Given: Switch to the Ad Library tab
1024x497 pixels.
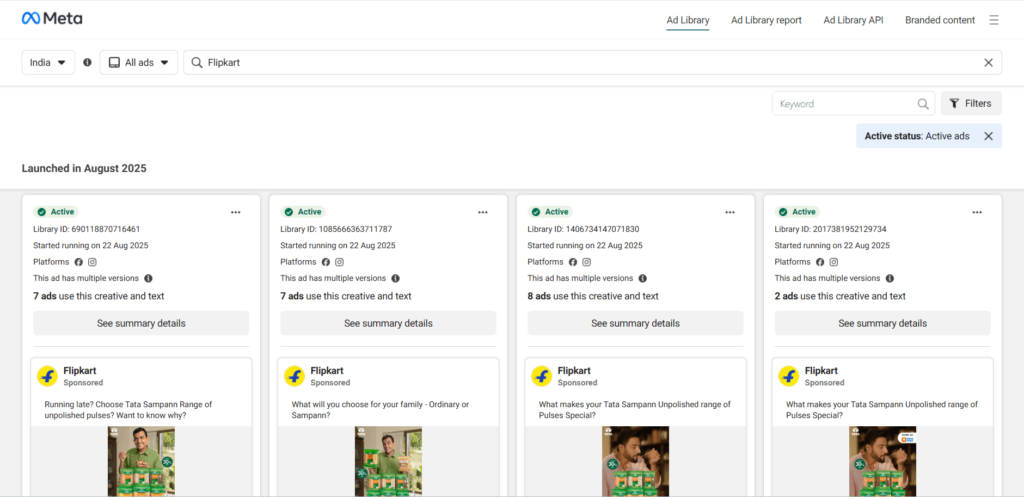Looking at the screenshot, I should pyautogui.click(x=688, y=20).
